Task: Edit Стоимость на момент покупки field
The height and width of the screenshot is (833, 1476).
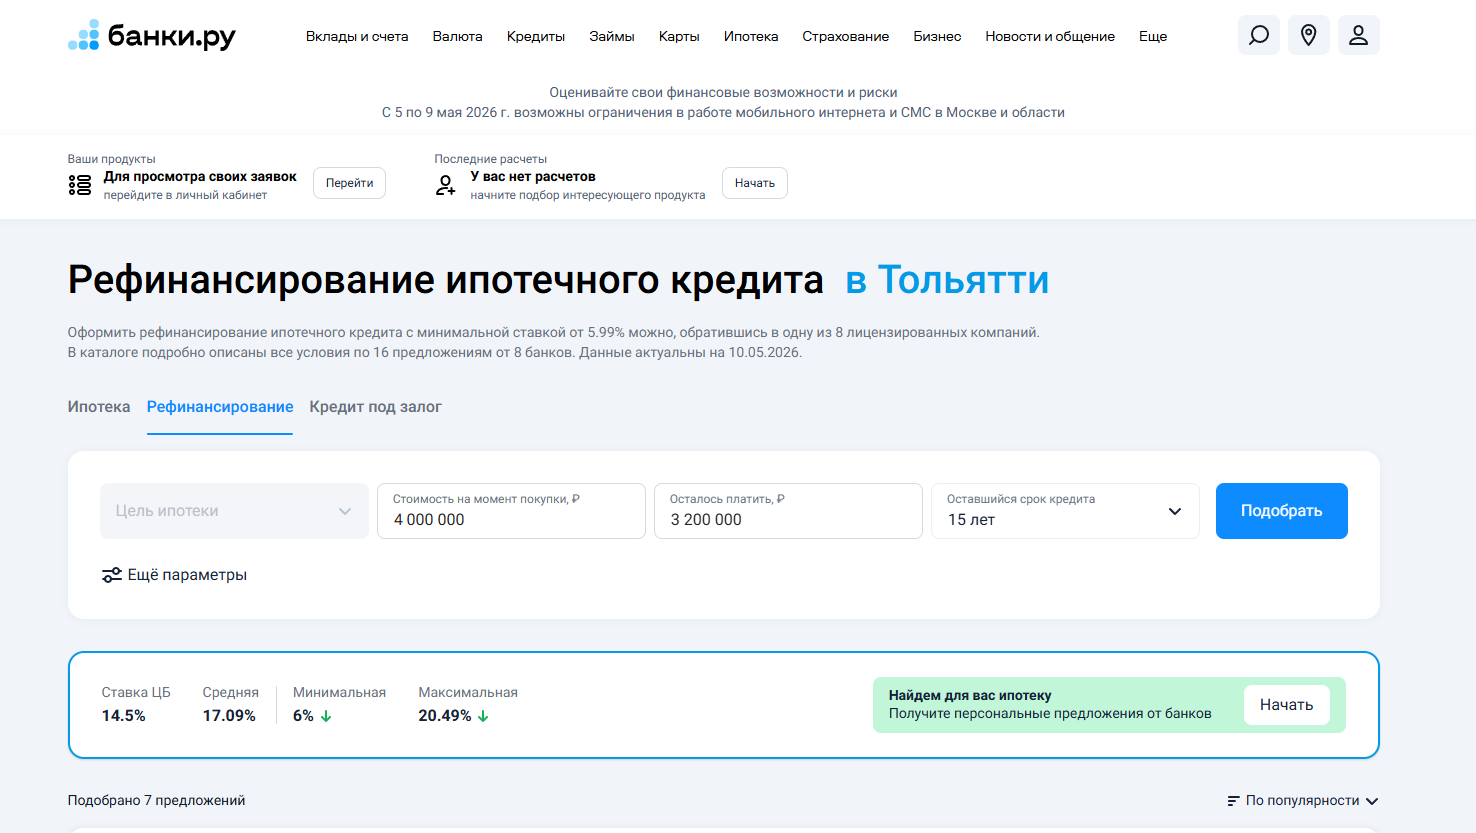Action: pyautogui.click(x=511, y=511)
